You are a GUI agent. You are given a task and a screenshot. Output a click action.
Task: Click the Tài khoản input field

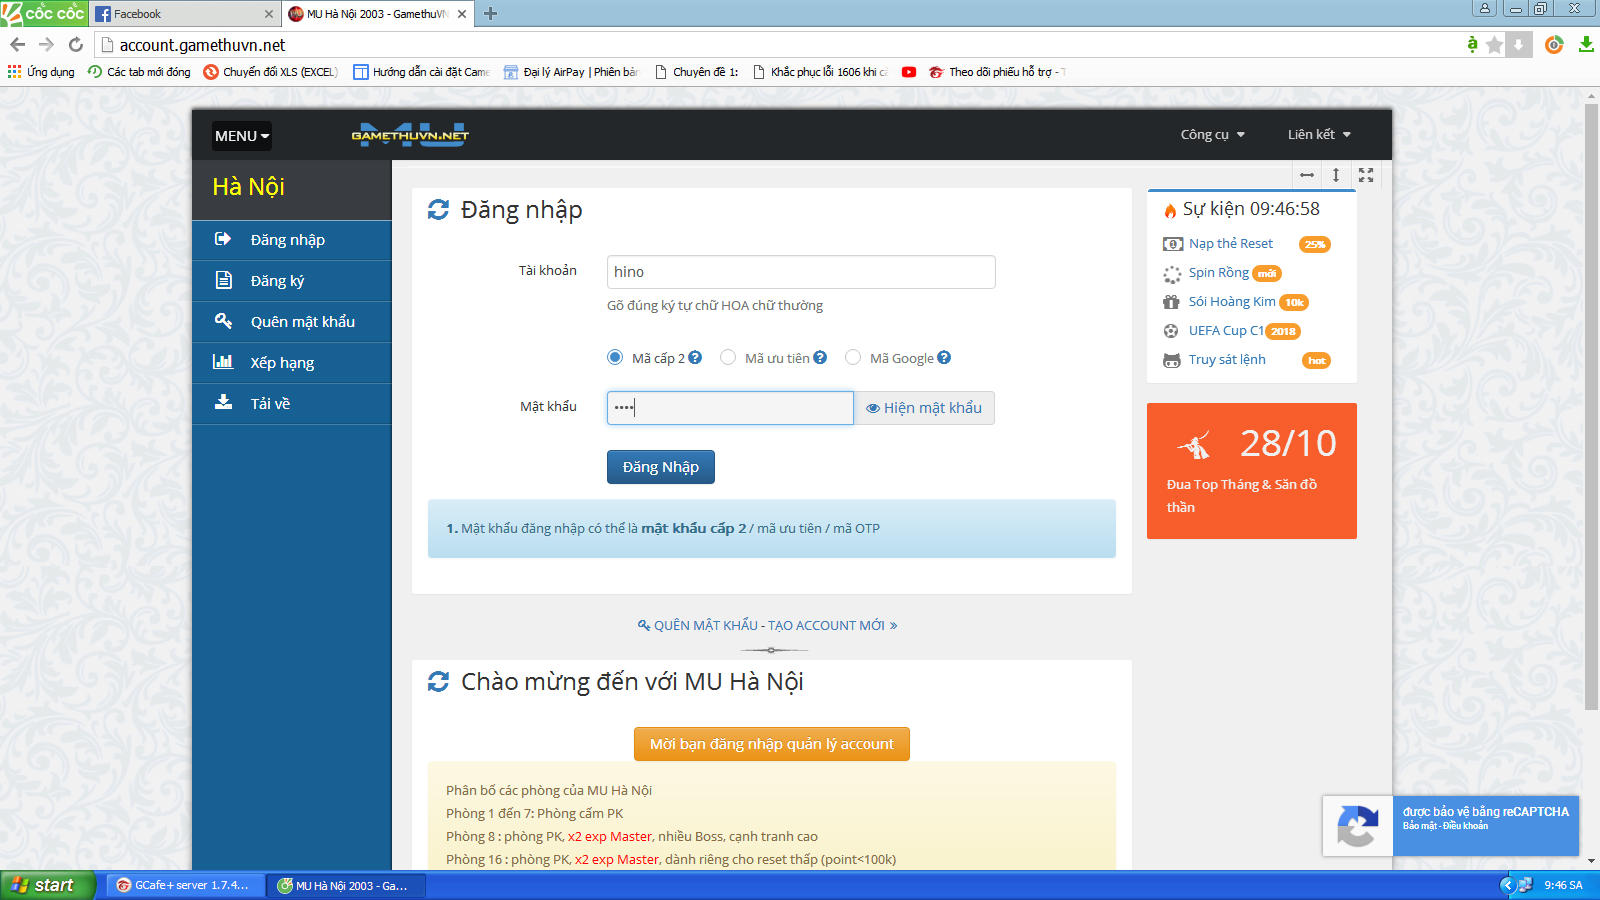pyautogui.click(x=801, y=272)
